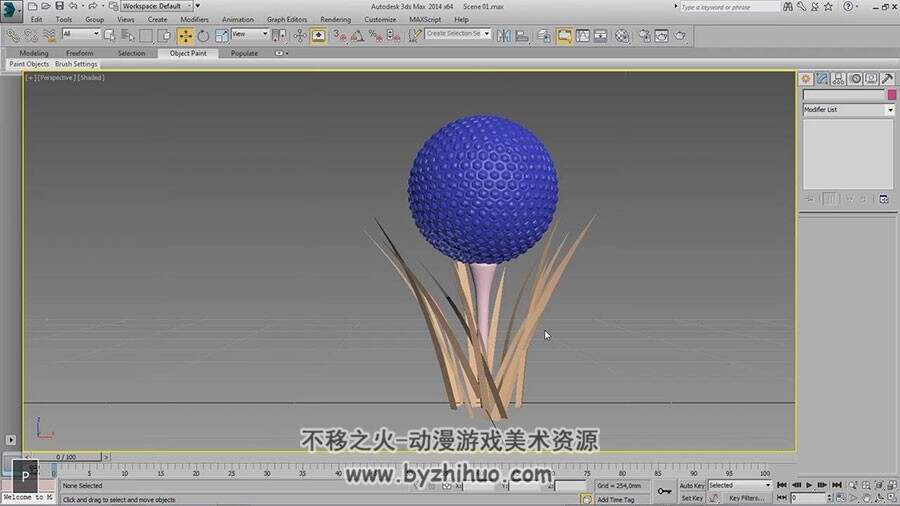The image size is (900, 506).
Task: Click Select and Manipulate tool
Action: pyautogui.click(x=300, y=36)
